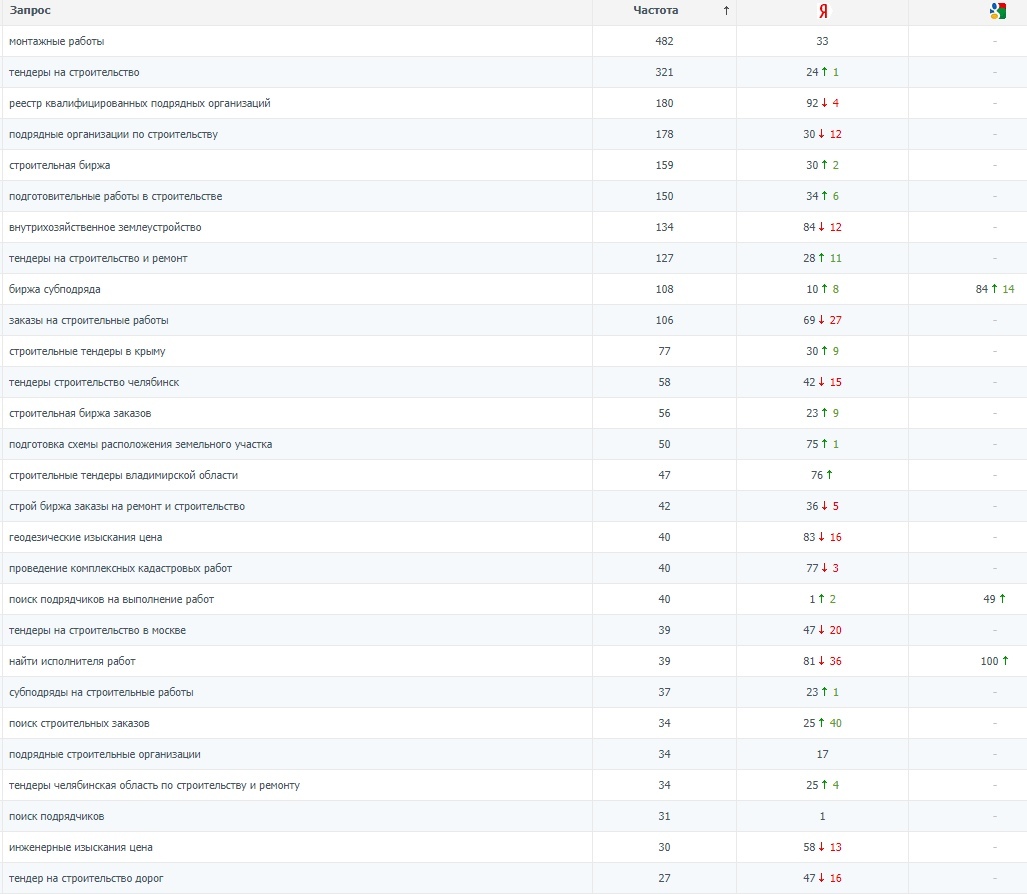Click 'тендеры на строительство и ремонт' query

click(x=98, y=258)
